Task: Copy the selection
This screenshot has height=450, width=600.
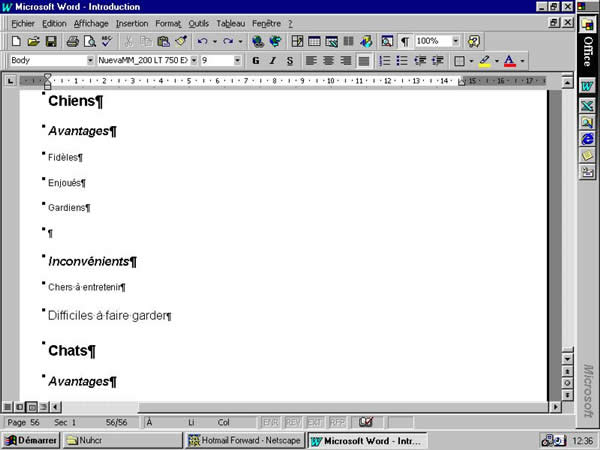Action: tap(146, 41)
